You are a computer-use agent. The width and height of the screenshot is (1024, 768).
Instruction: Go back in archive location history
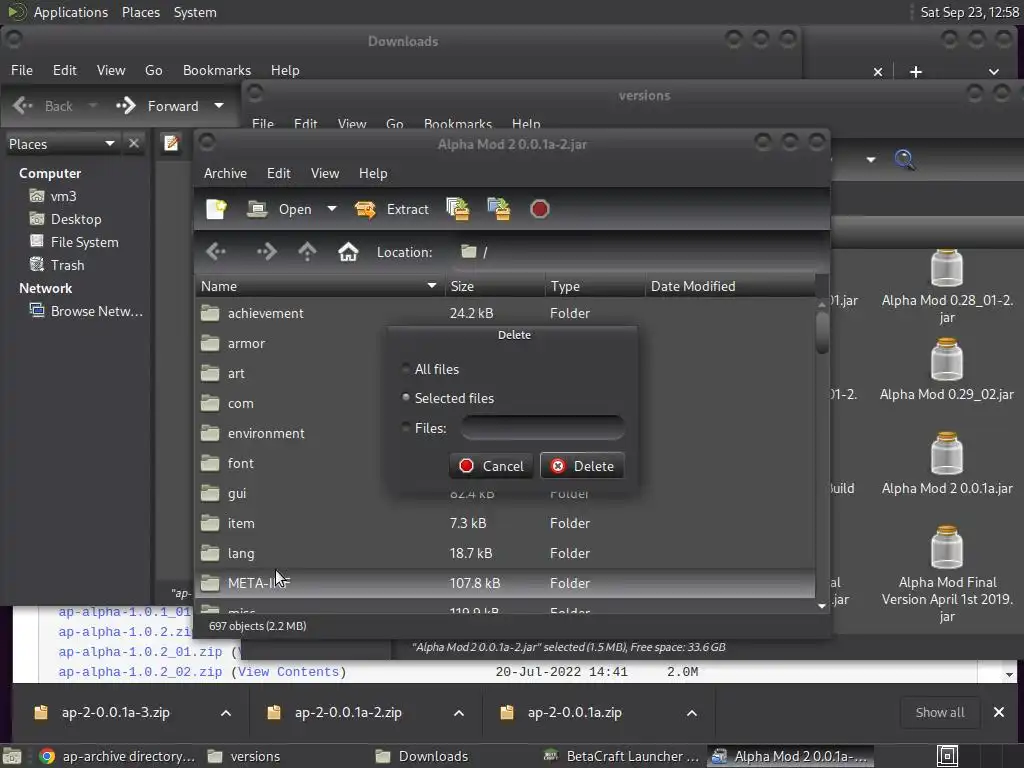(x=216, y=251)
